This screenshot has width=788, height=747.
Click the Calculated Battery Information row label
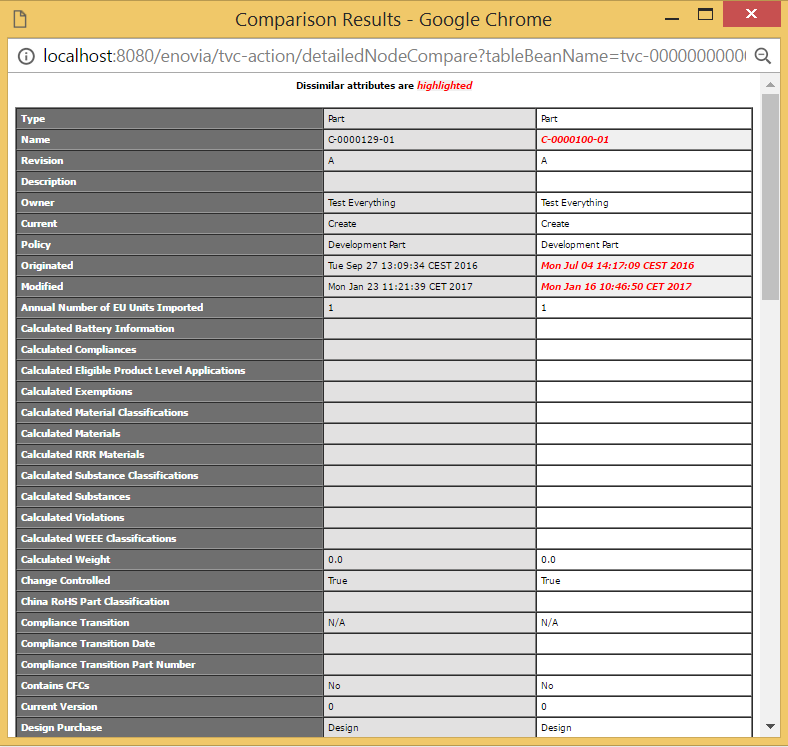tap(97, 329)
